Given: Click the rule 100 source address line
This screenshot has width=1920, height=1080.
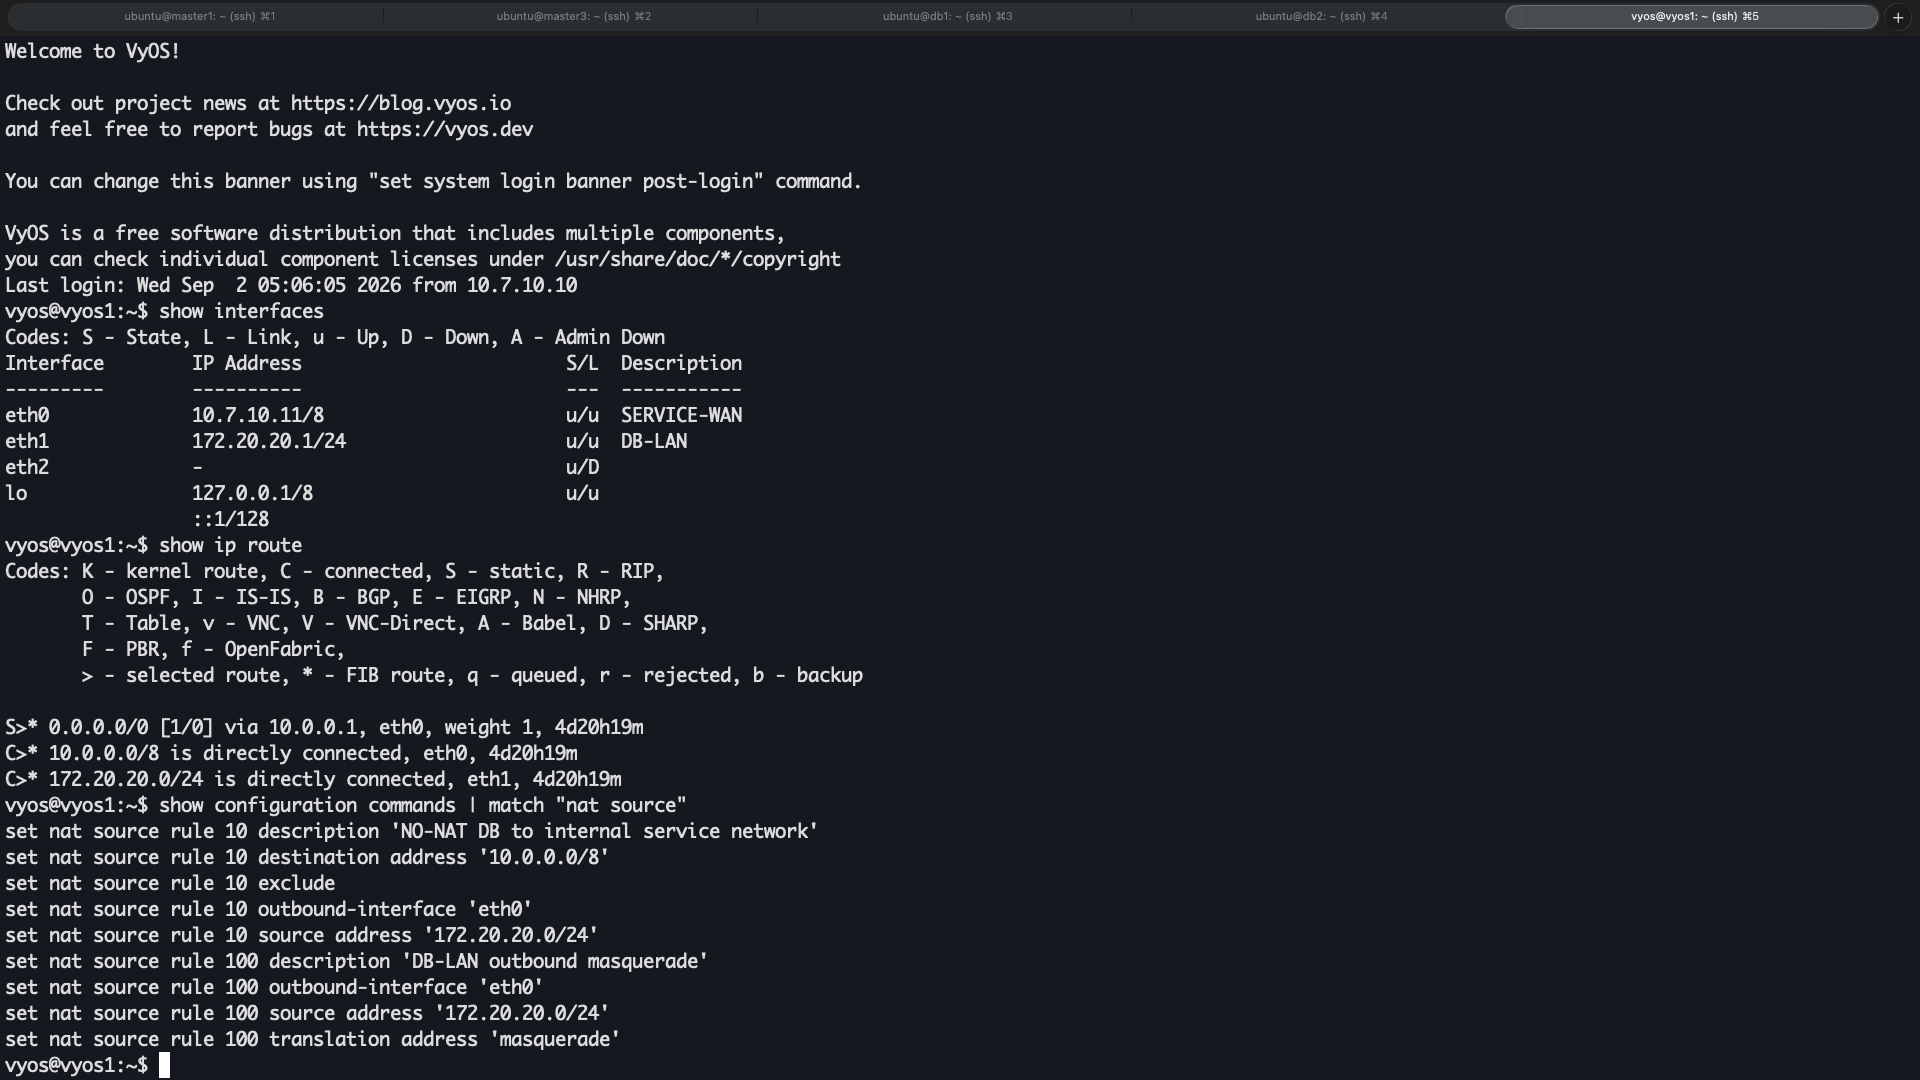Looking at the screenshot, I should click(307, 1013).
